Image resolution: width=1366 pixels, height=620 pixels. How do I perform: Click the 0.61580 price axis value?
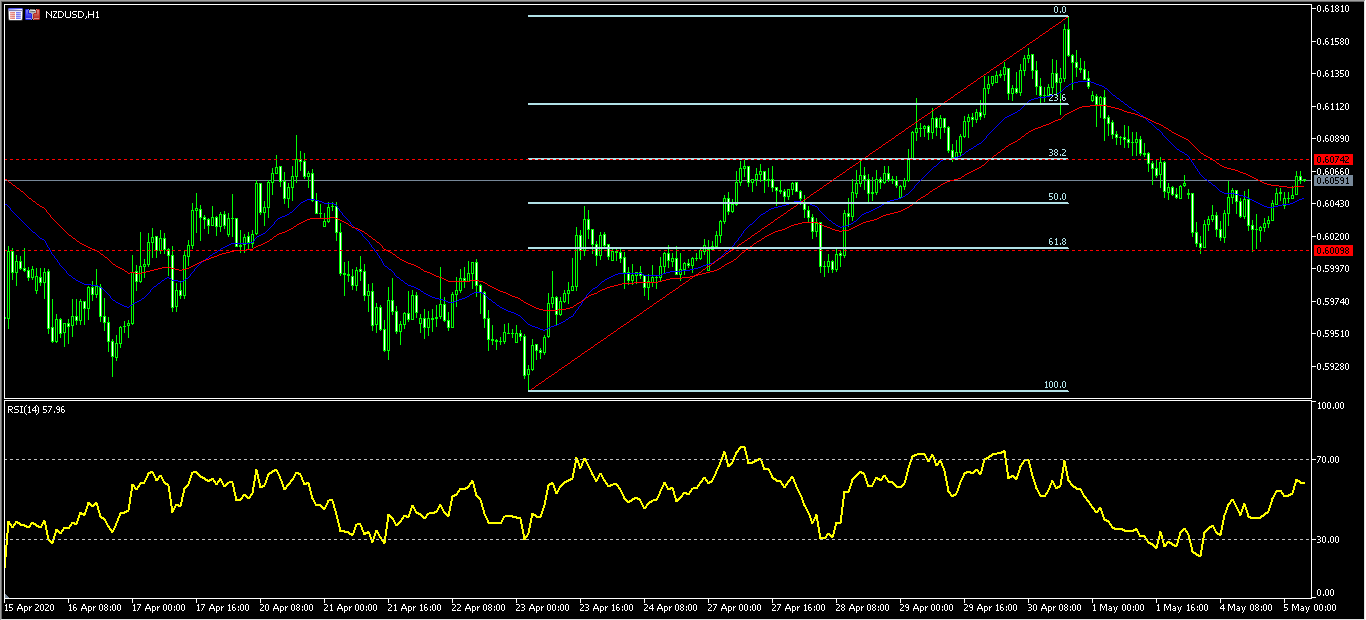1334,41
